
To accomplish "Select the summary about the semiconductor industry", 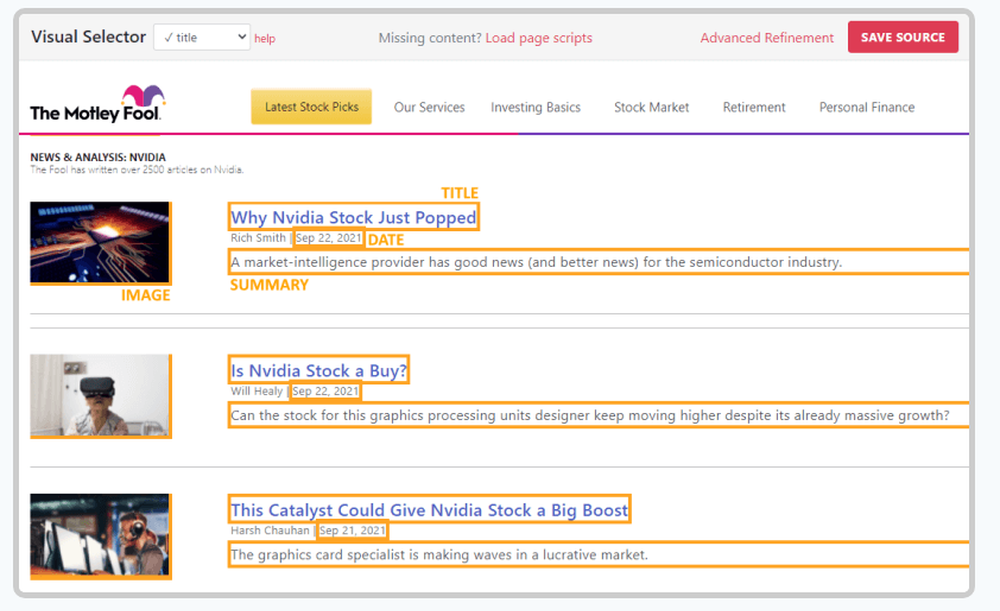I will (536, 262).
